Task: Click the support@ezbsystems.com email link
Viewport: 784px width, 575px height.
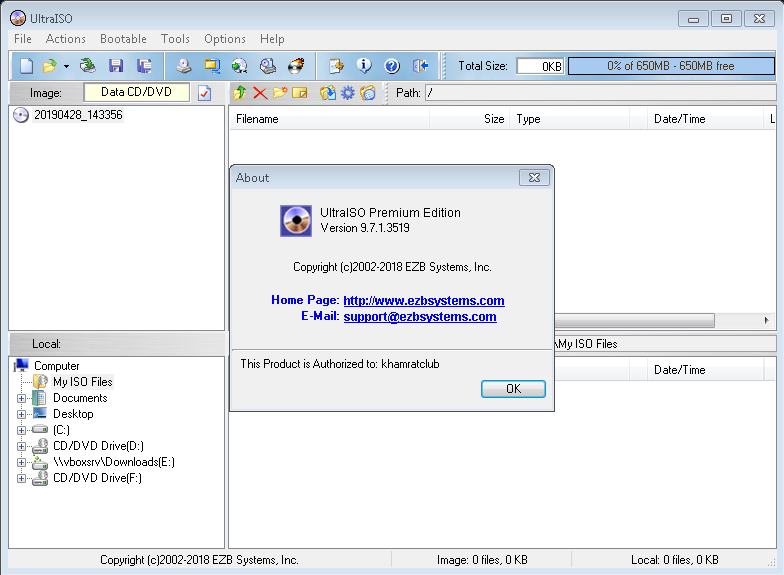Action: coord(420,316)
